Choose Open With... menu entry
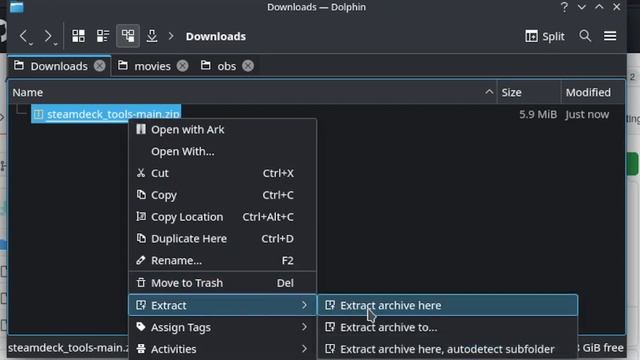This screenshot has height=360, width=640. (x=222, y=151)
